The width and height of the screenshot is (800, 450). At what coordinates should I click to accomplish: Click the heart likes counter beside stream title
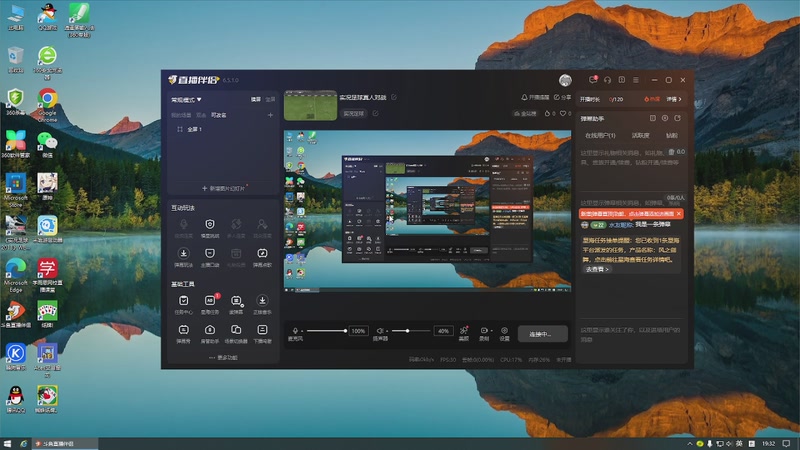(566, 114)
